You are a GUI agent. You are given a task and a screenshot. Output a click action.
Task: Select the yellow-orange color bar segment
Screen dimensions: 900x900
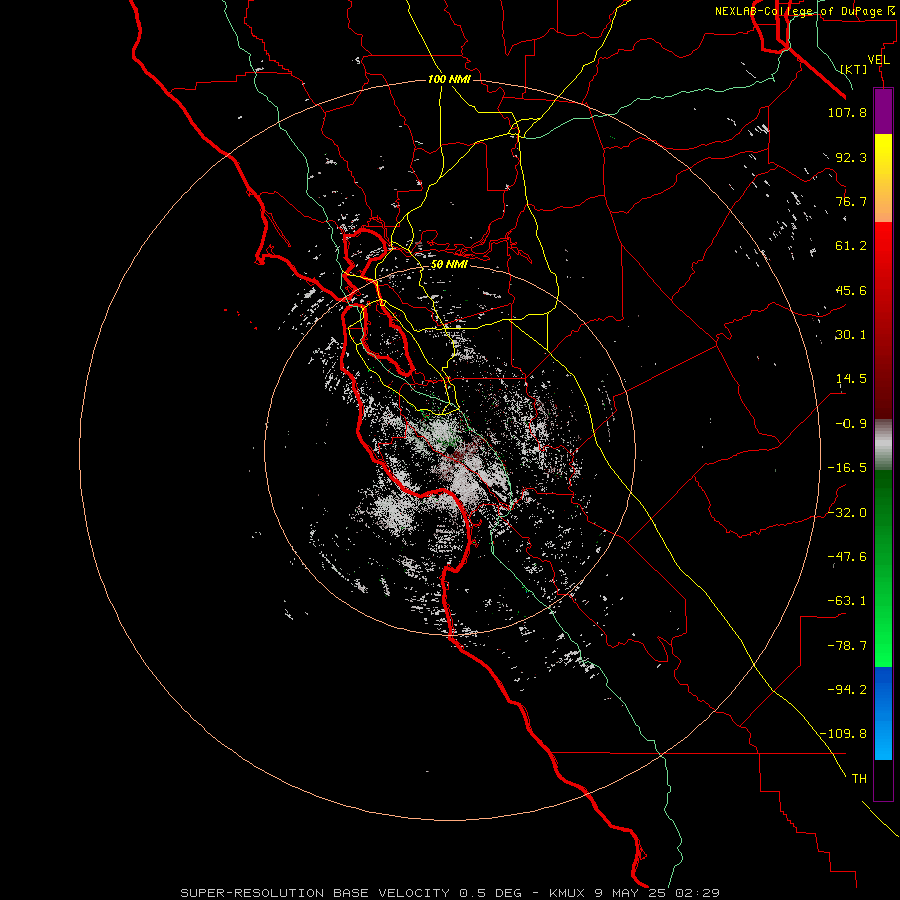pos(883,178)
